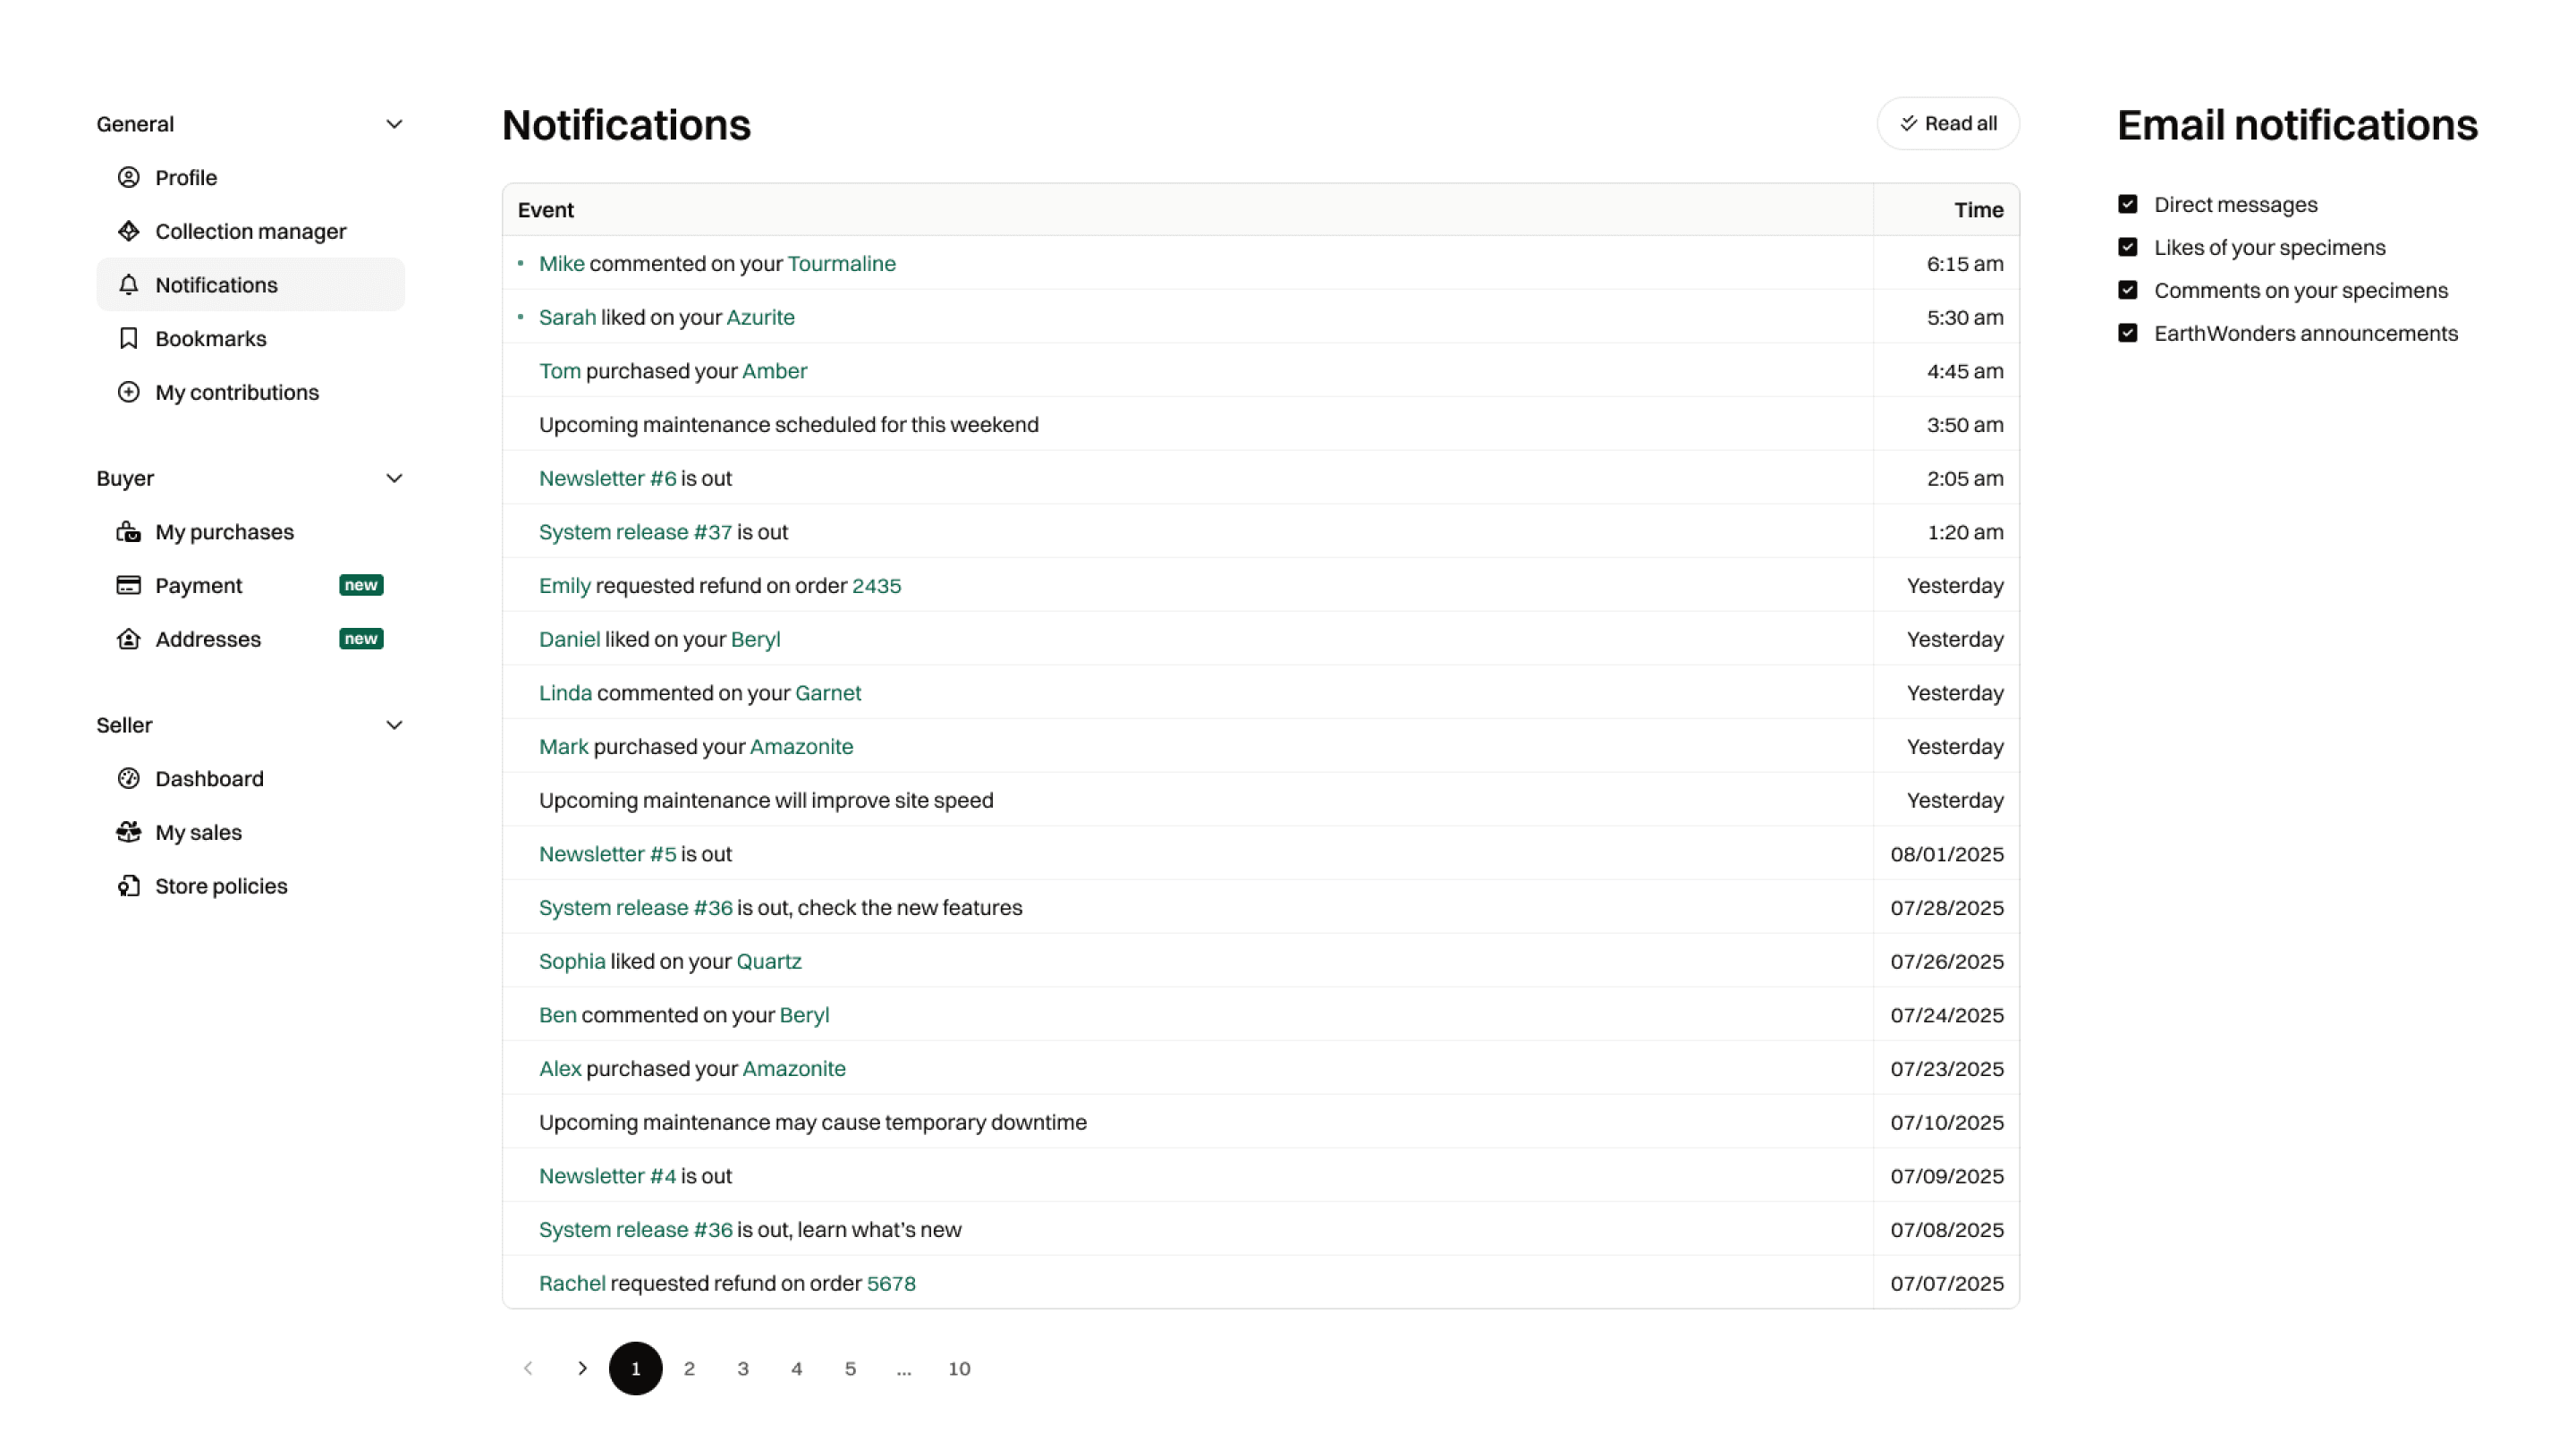Uncheck the Direct messages checkbox
Viewport: 2576px width, 1449px height.
(2127, 204)
